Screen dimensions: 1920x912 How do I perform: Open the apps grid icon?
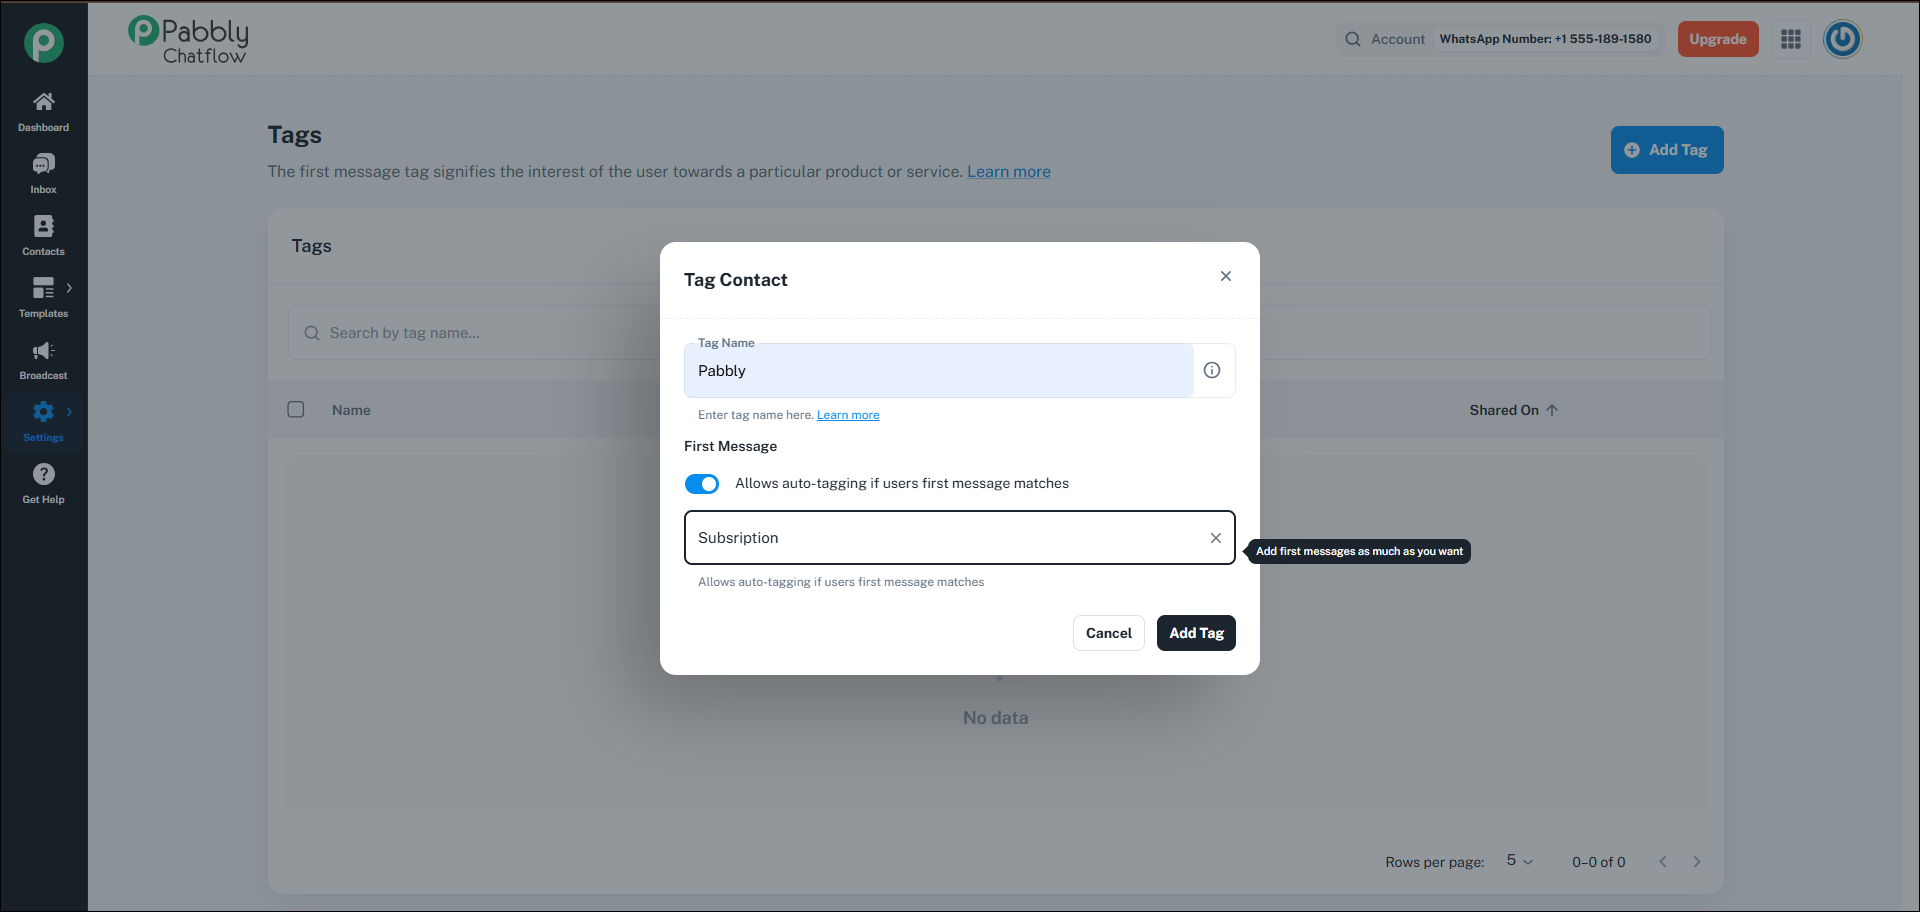(x=1791, y=39)
